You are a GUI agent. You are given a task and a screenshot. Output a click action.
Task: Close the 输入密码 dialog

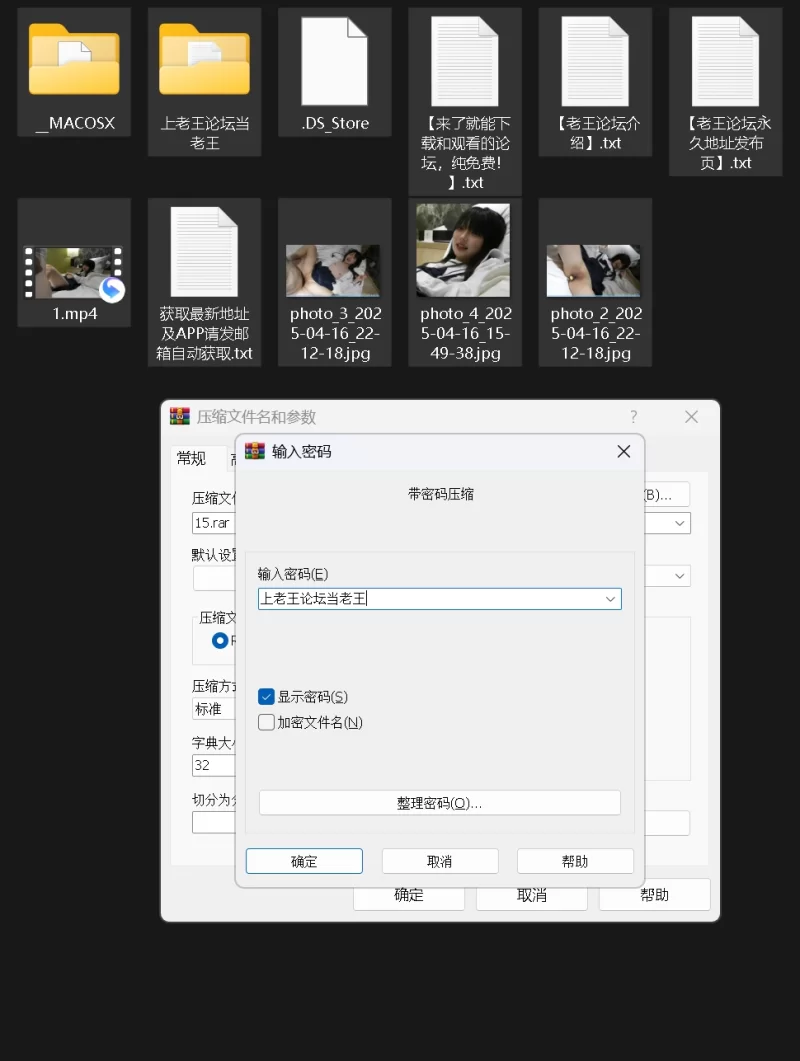623,451
